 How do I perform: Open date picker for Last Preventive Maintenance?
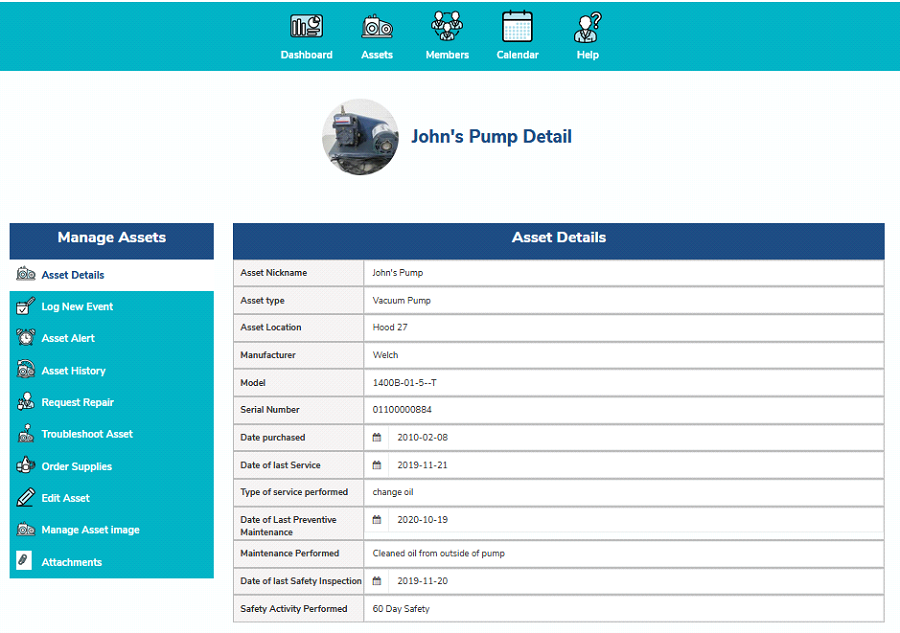[377, 520]
